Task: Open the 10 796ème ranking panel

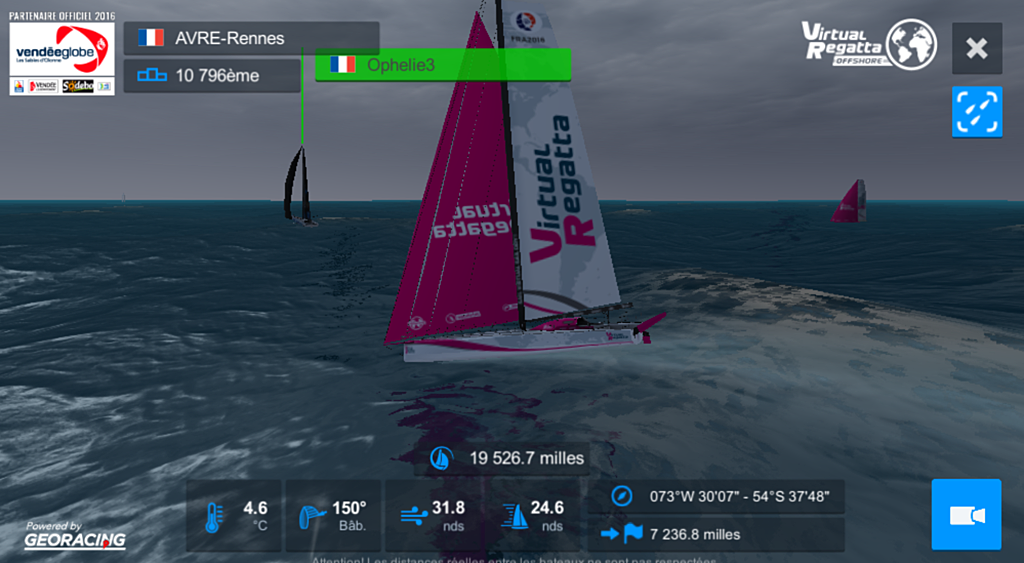Action: pyautogui.click(x=212, y=75)
